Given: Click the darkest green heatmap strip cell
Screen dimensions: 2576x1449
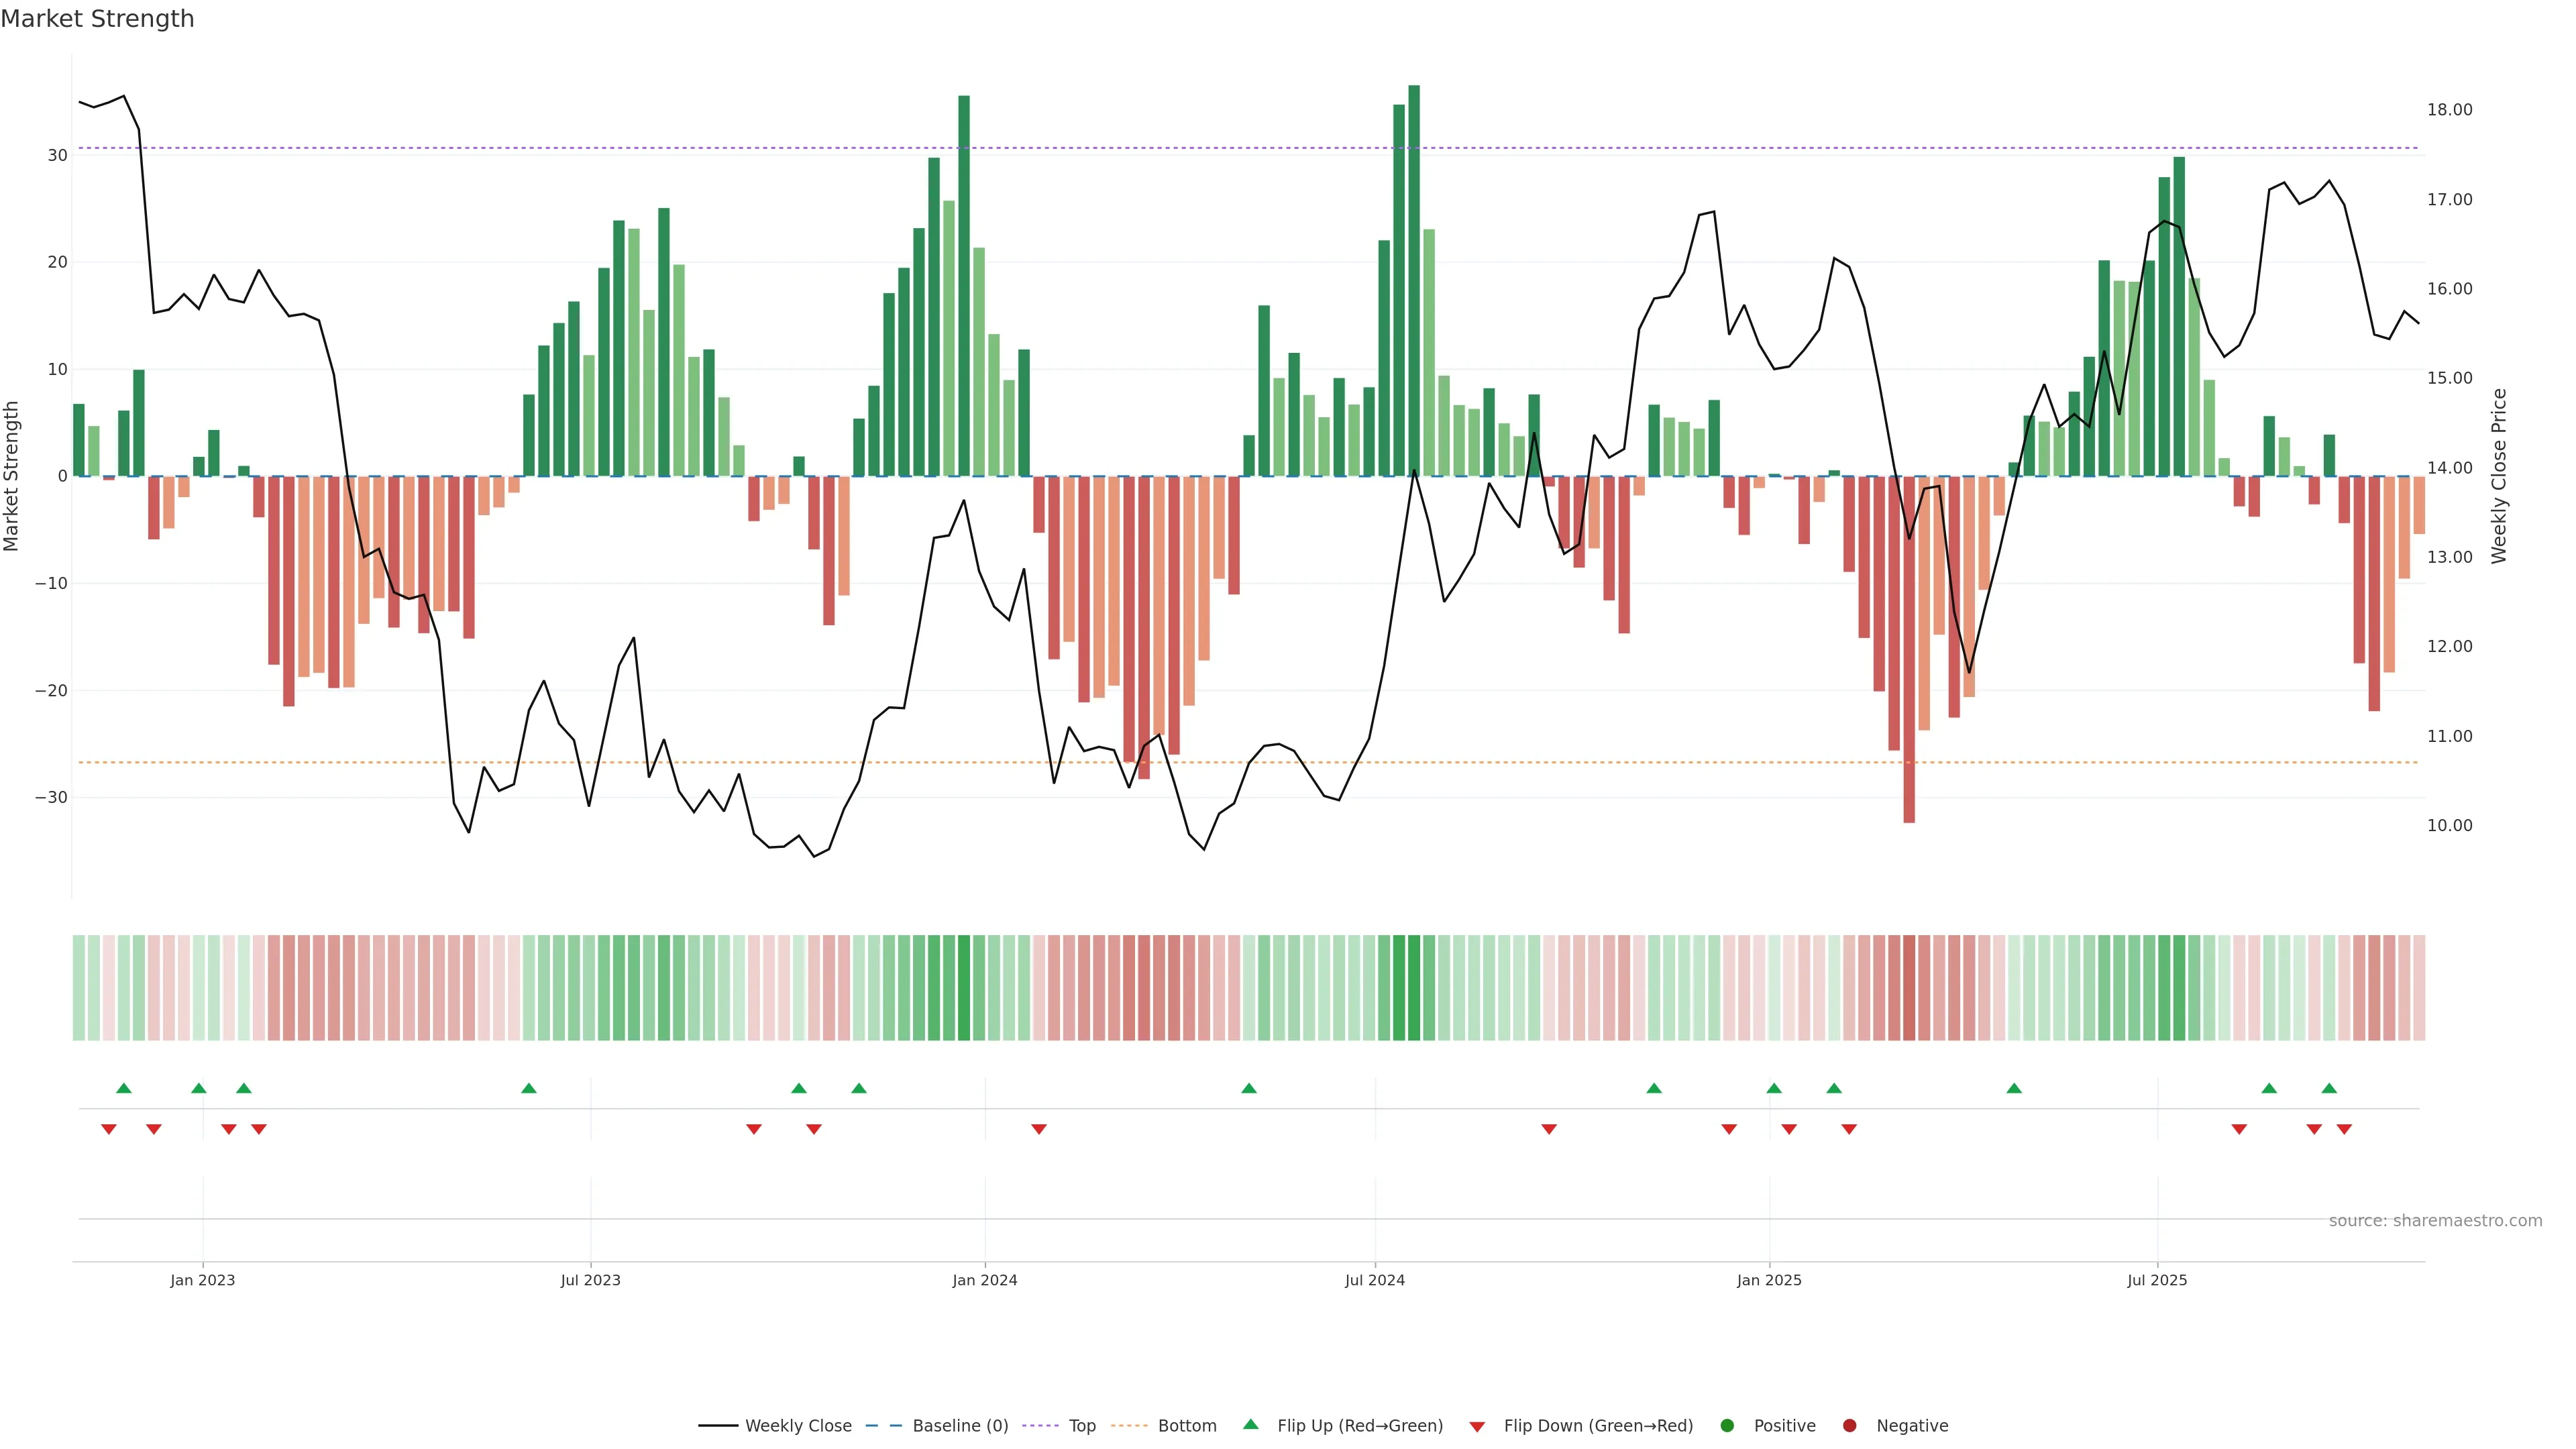Looking at the screenshot, I should [1414, 988].
